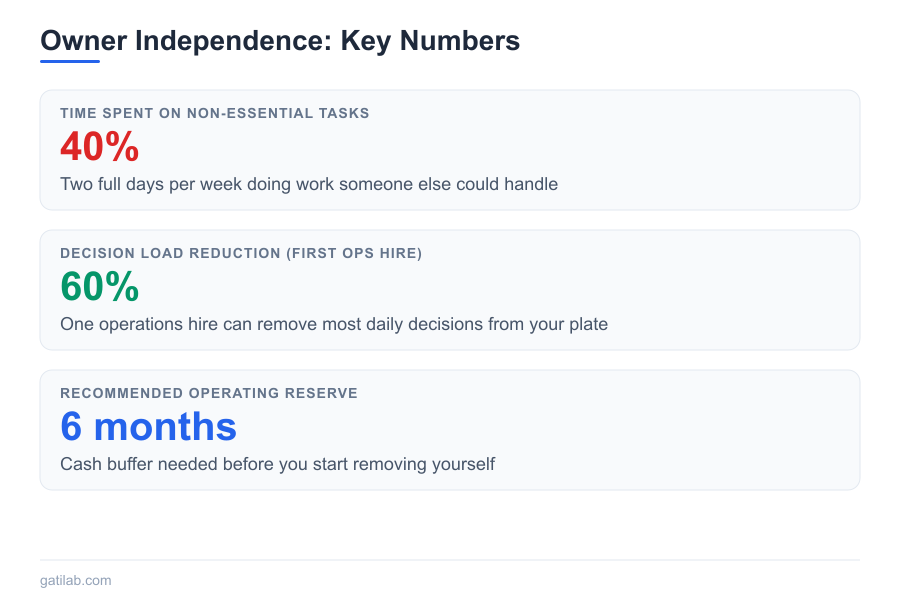The height and width of the screenshot is (600, 900).
Task: Click the 'Two full days per week' description
Action: pyautogui.click(x=308, y=184)
